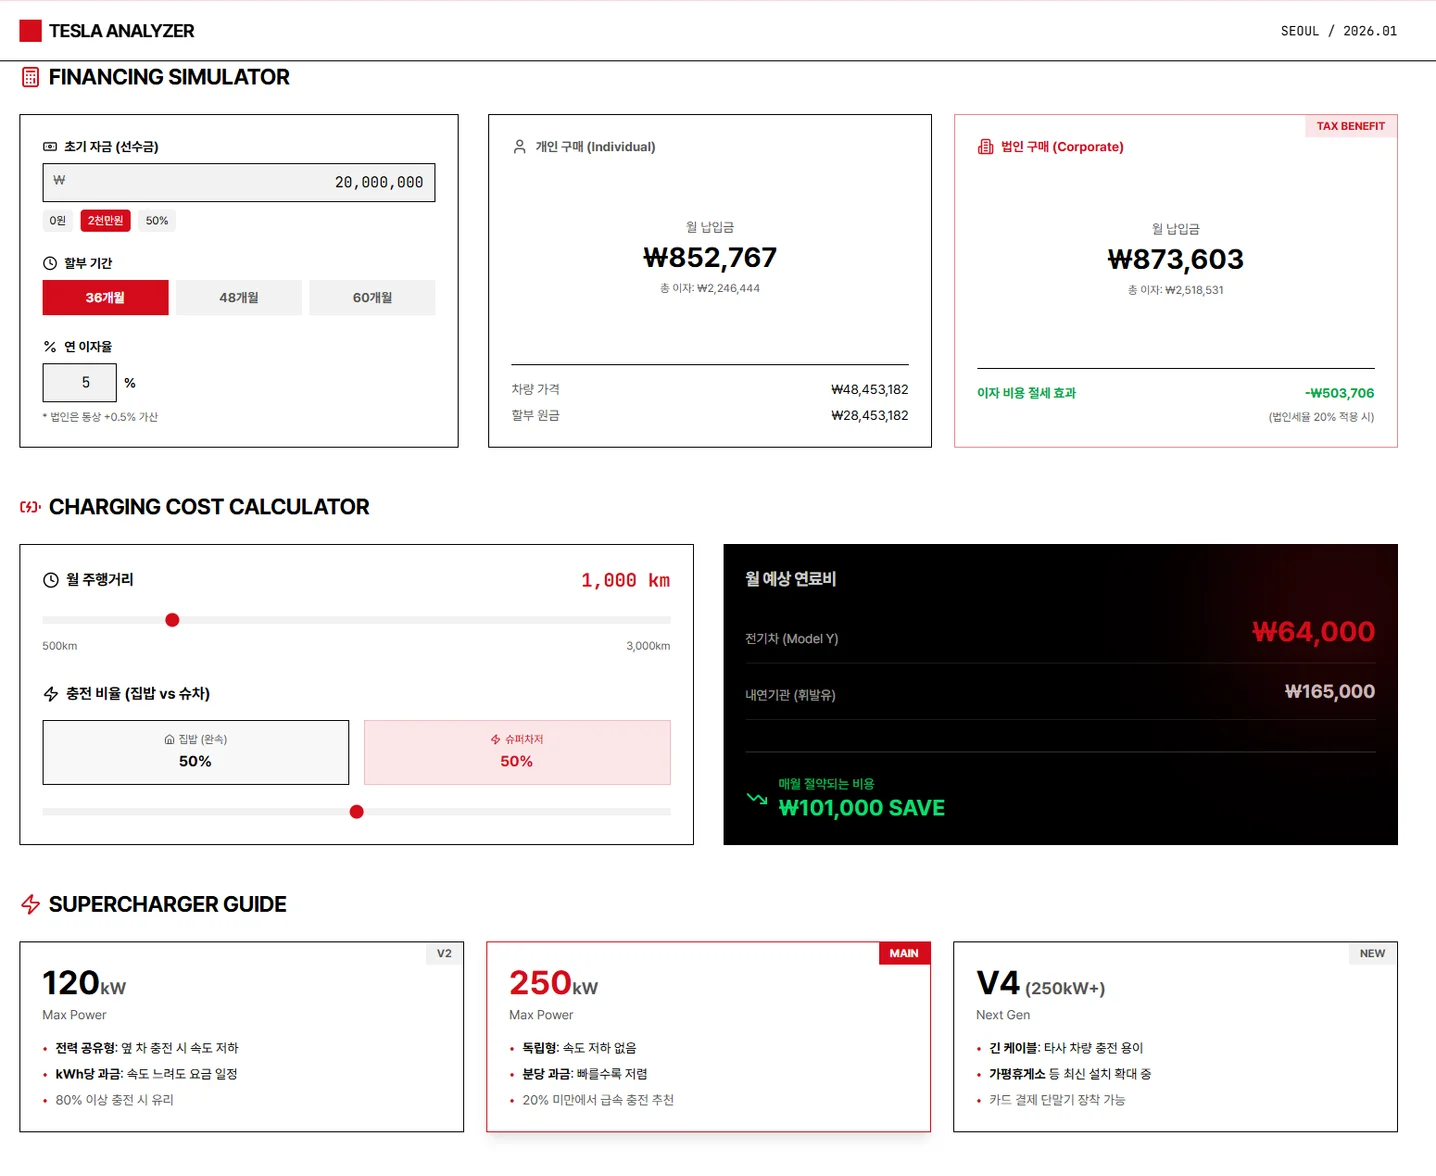Select the 집밥 (완속) 50% card
Viewport: 1436px width, 1176px height.
point(196,752)
